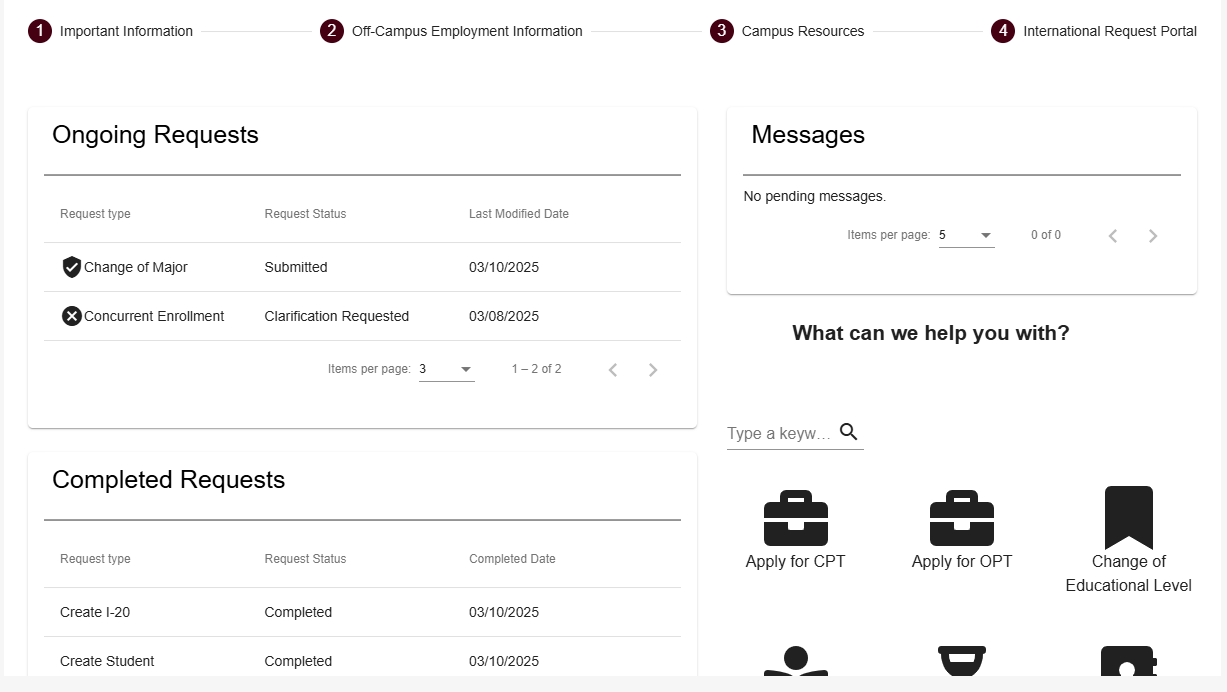
Task: Select the Change of Educational Level bookmark icon
Action: click(1128, 518)
